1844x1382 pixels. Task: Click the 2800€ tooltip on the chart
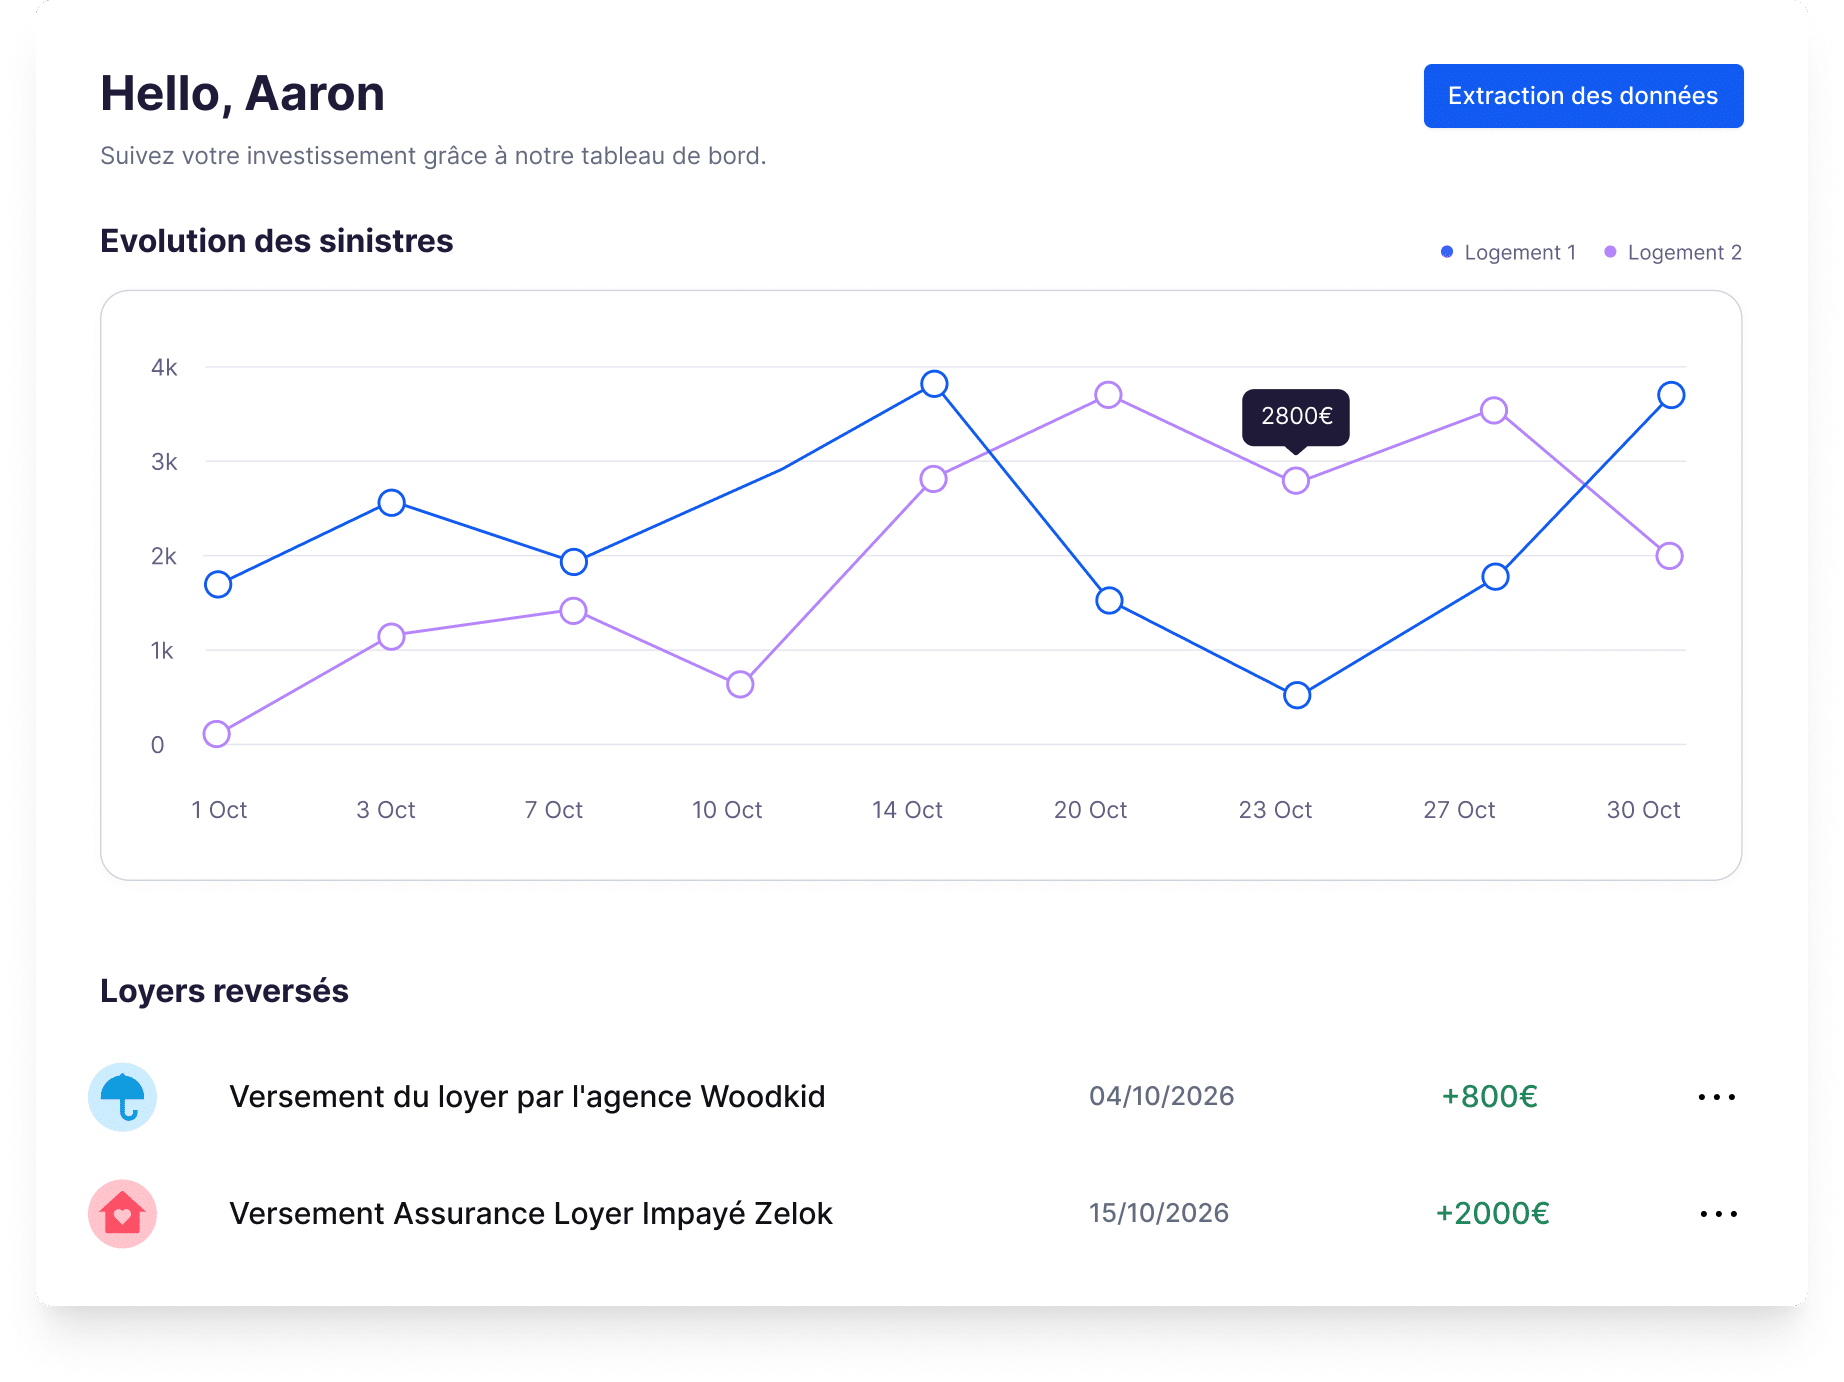(x=1295, y=416)
